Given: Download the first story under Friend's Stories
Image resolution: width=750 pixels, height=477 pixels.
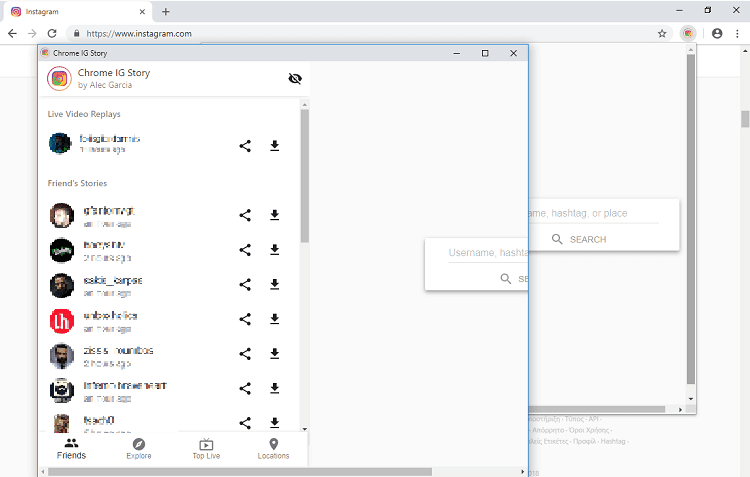Looking at the screenshot, I should (x=275, y=215).
